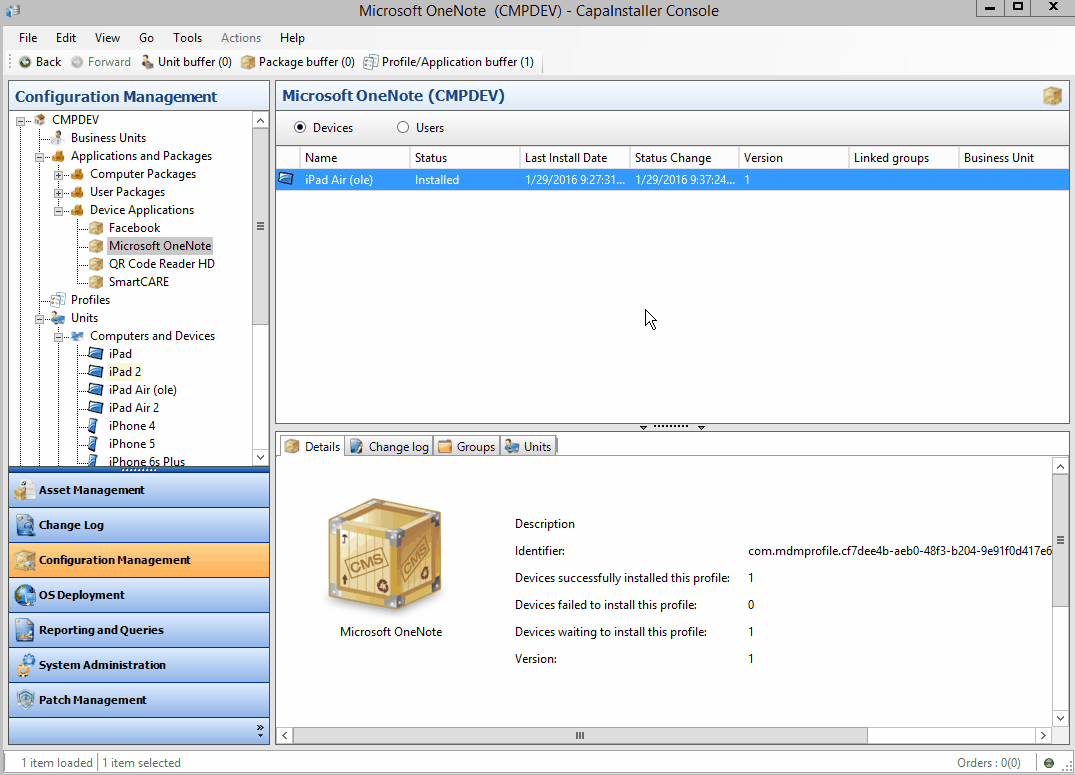Open the Go menu
This screenshot has width=1075, height=775.
click(146, 38)
